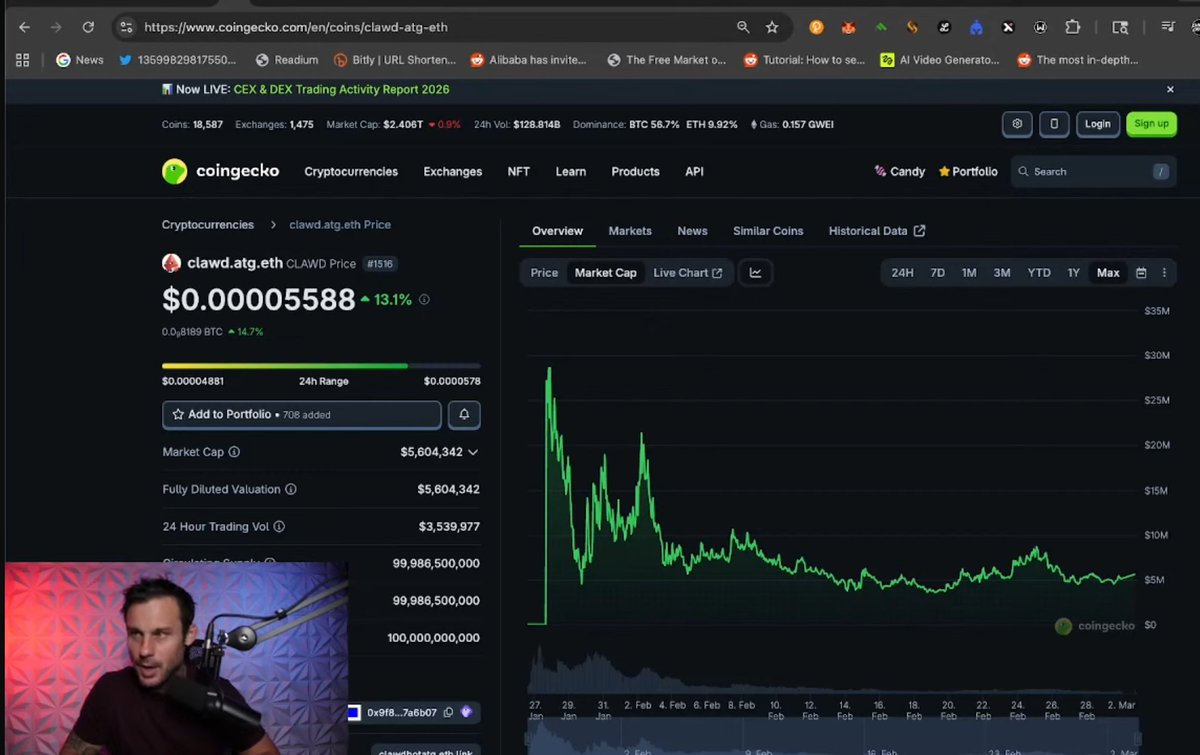Open Live Chart external link
The height and width of the screenshot is (755, 1200).
pyautogui.click(x=688, y=273)
